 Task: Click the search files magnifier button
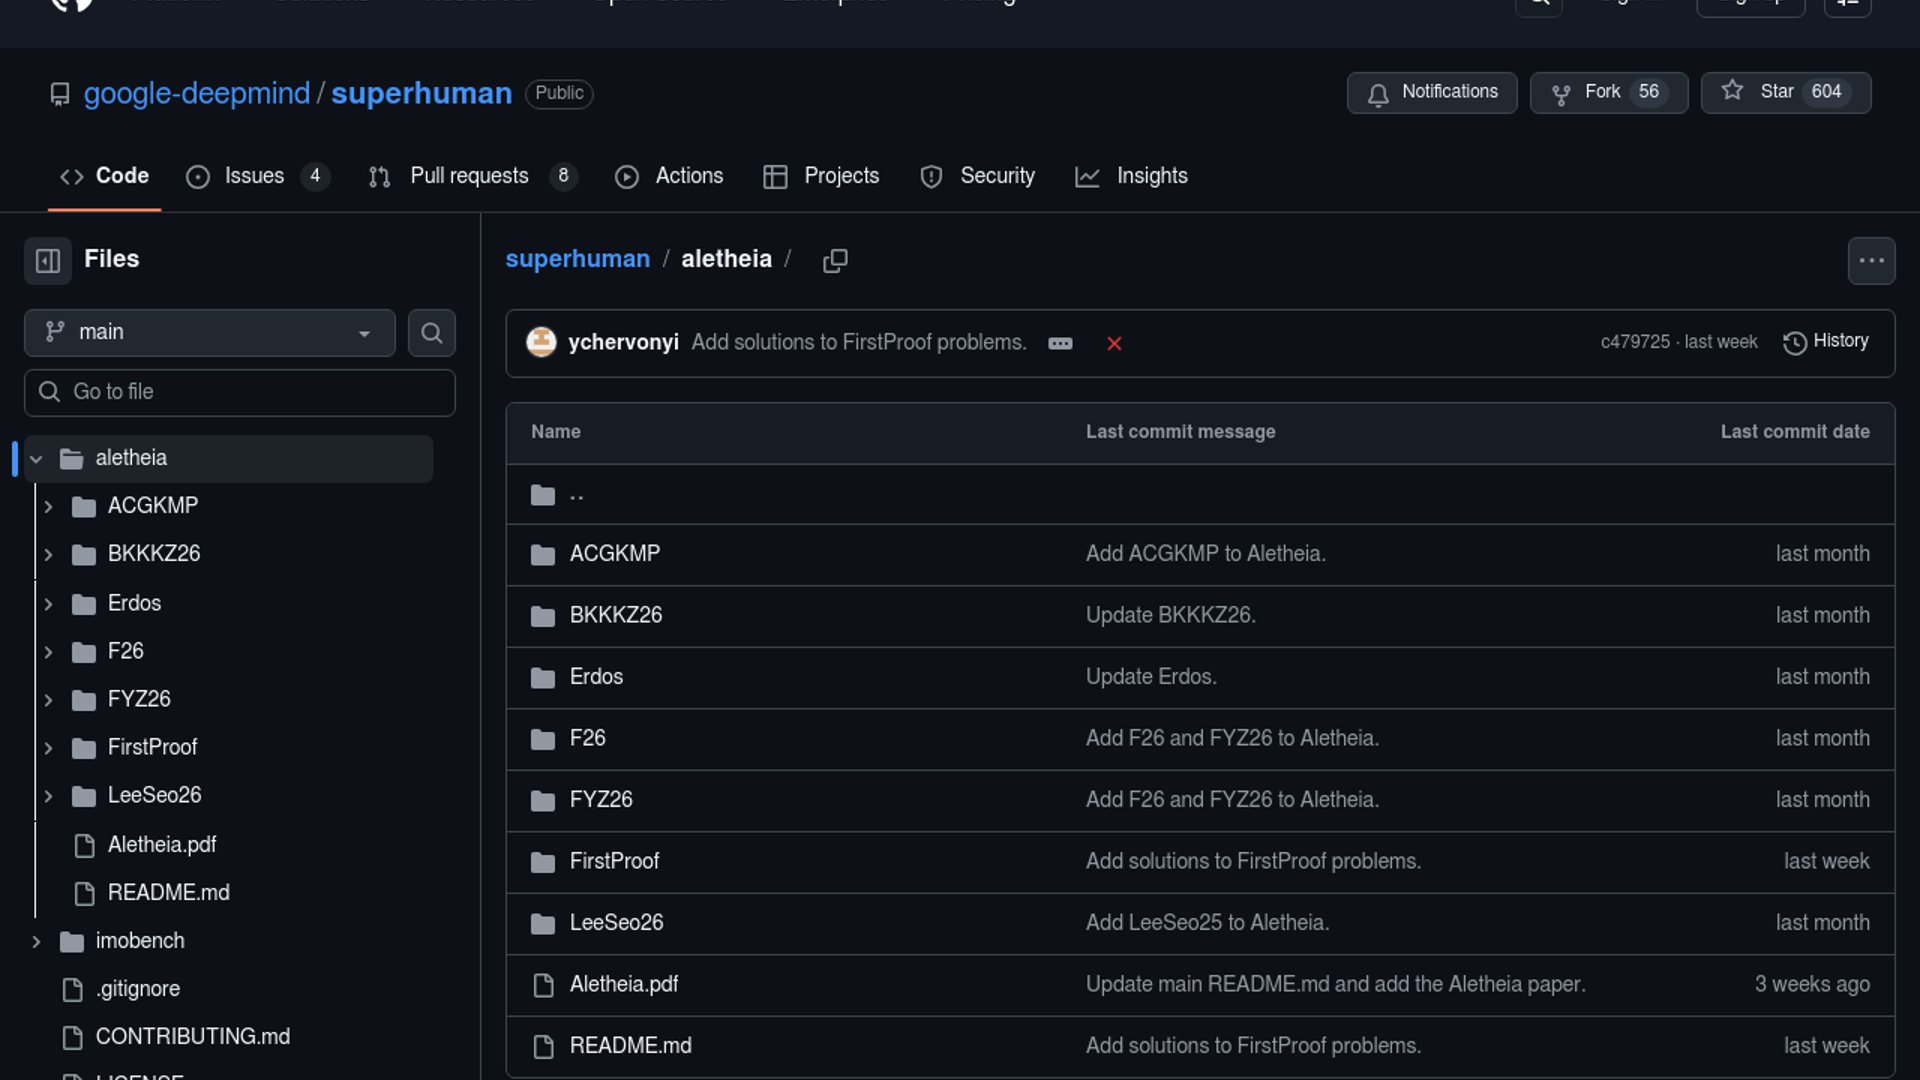pos(431,333)
